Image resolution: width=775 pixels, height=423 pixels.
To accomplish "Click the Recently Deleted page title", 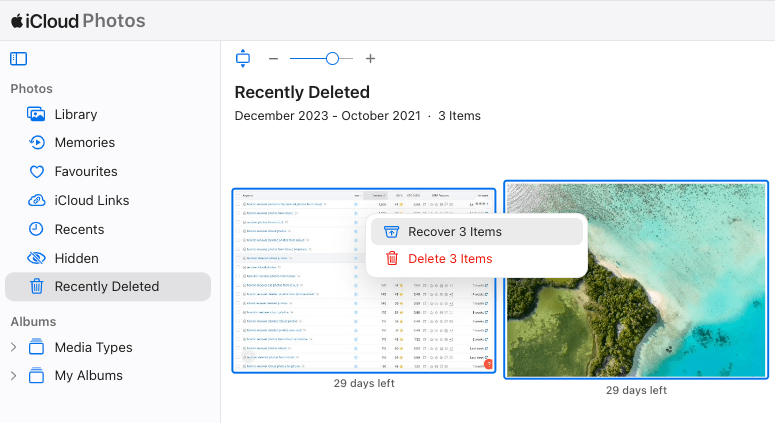I will (x=302, y=92).
